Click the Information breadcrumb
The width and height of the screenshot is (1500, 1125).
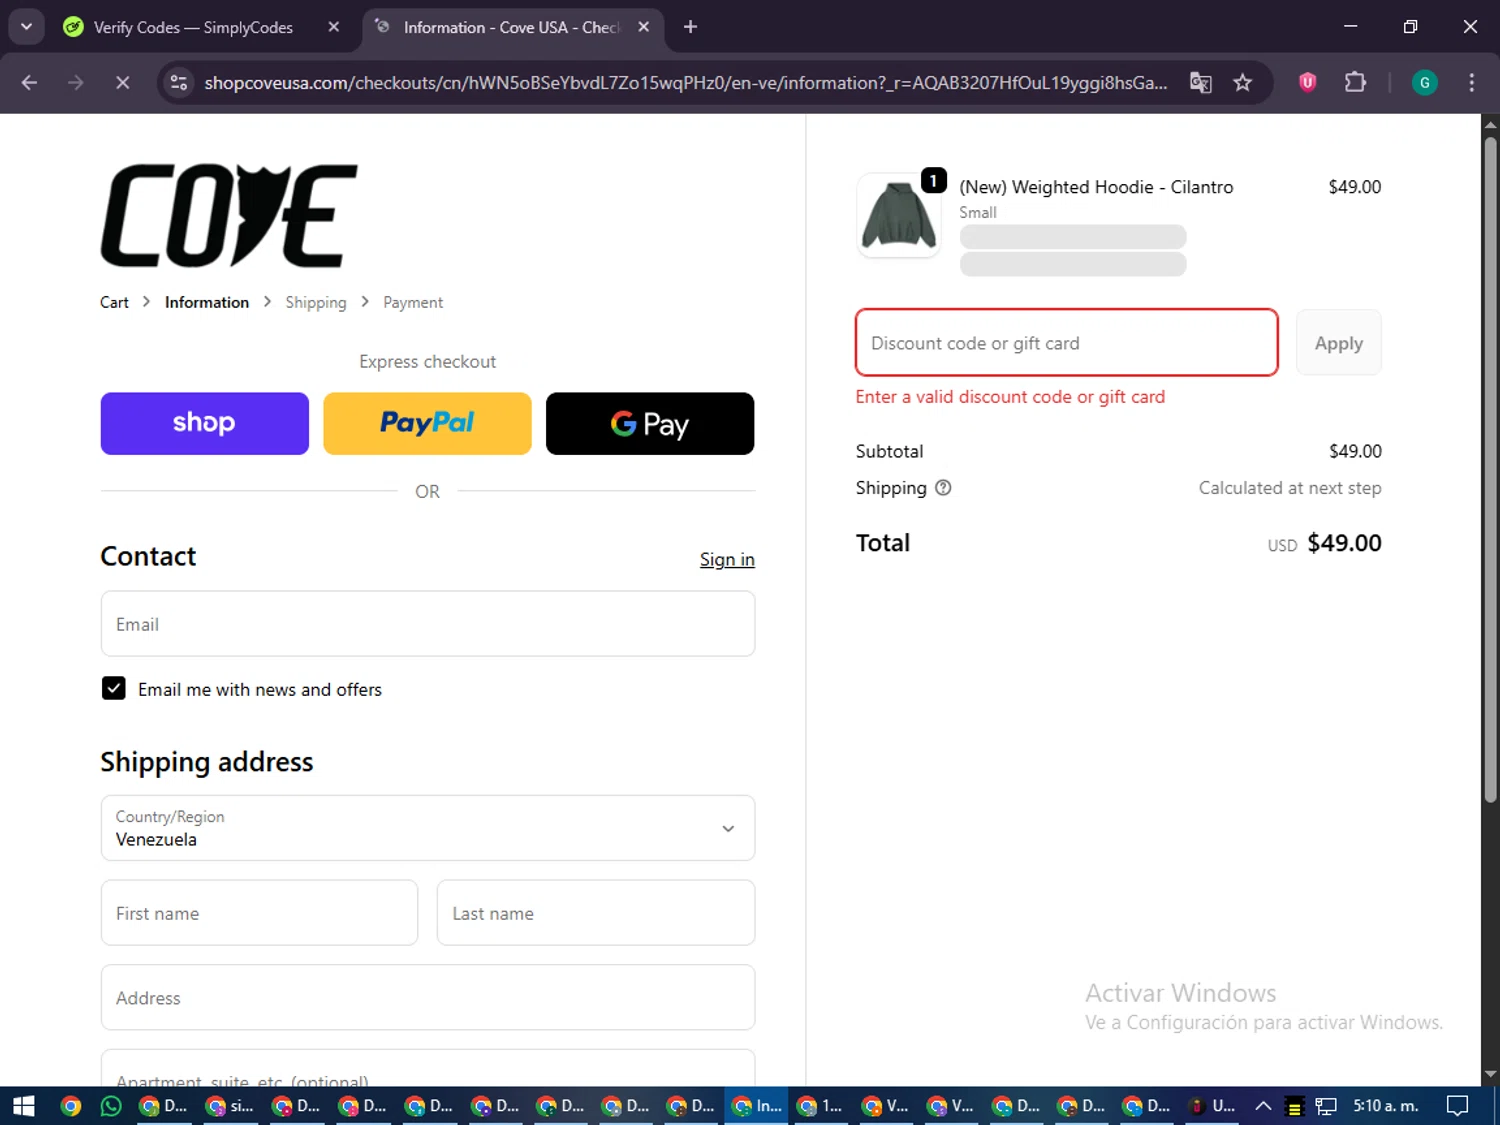click(x=207, y=302)
